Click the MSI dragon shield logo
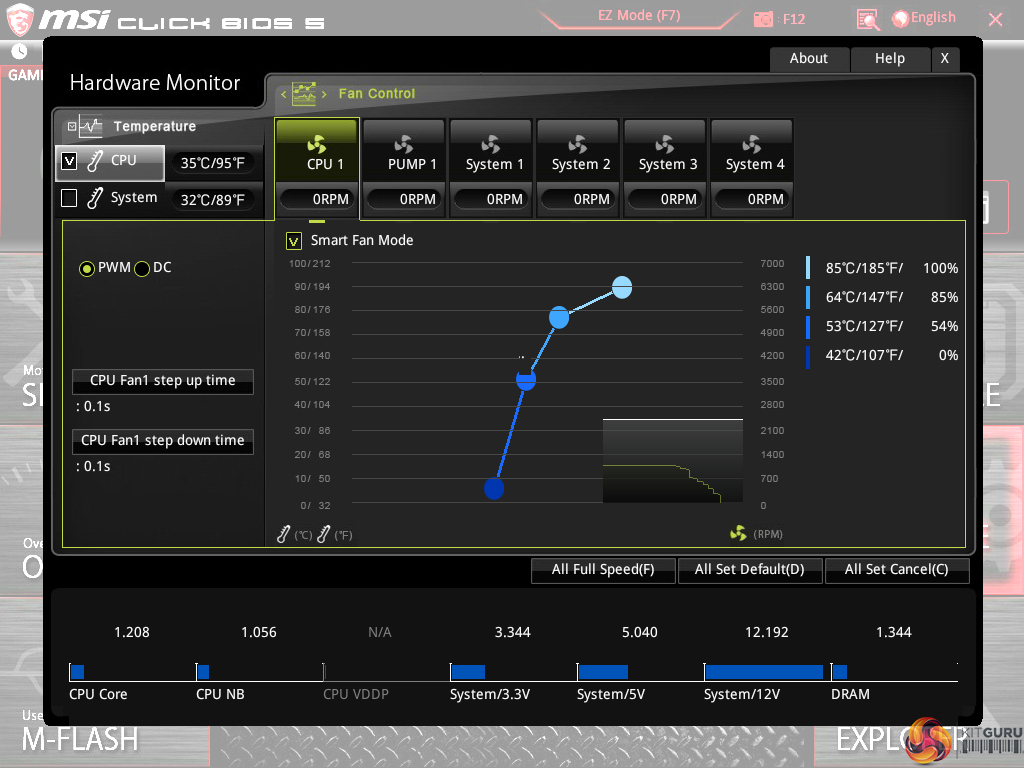 click(x=19, y=18)
